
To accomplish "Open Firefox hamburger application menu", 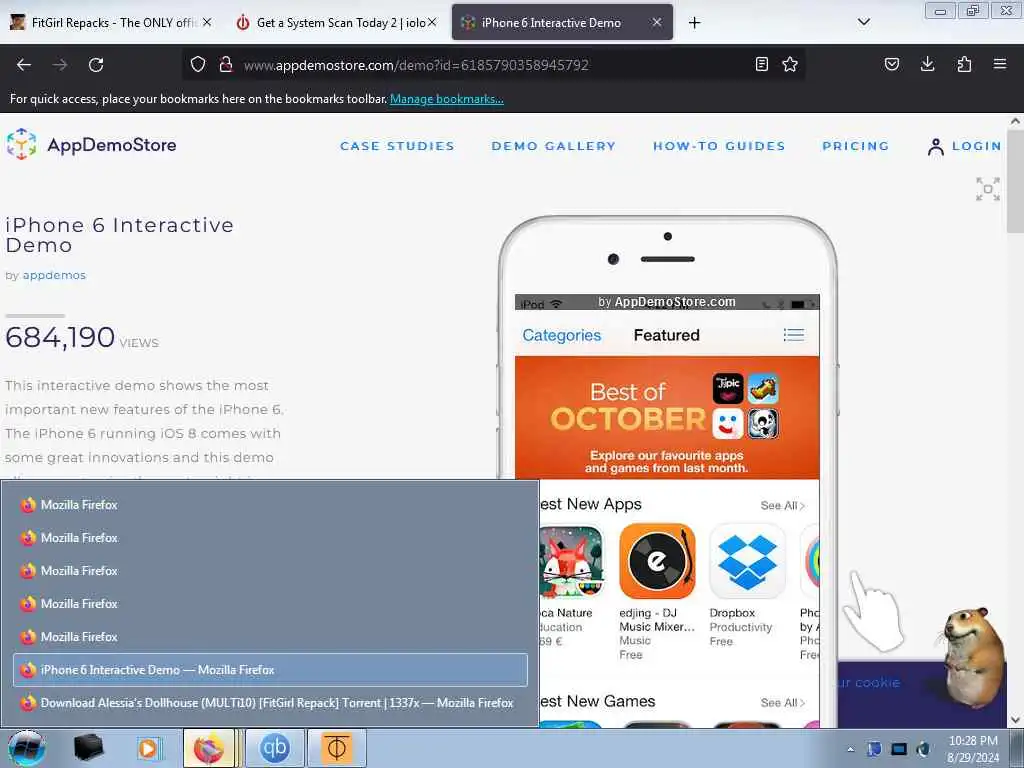I will (1000, 64).
